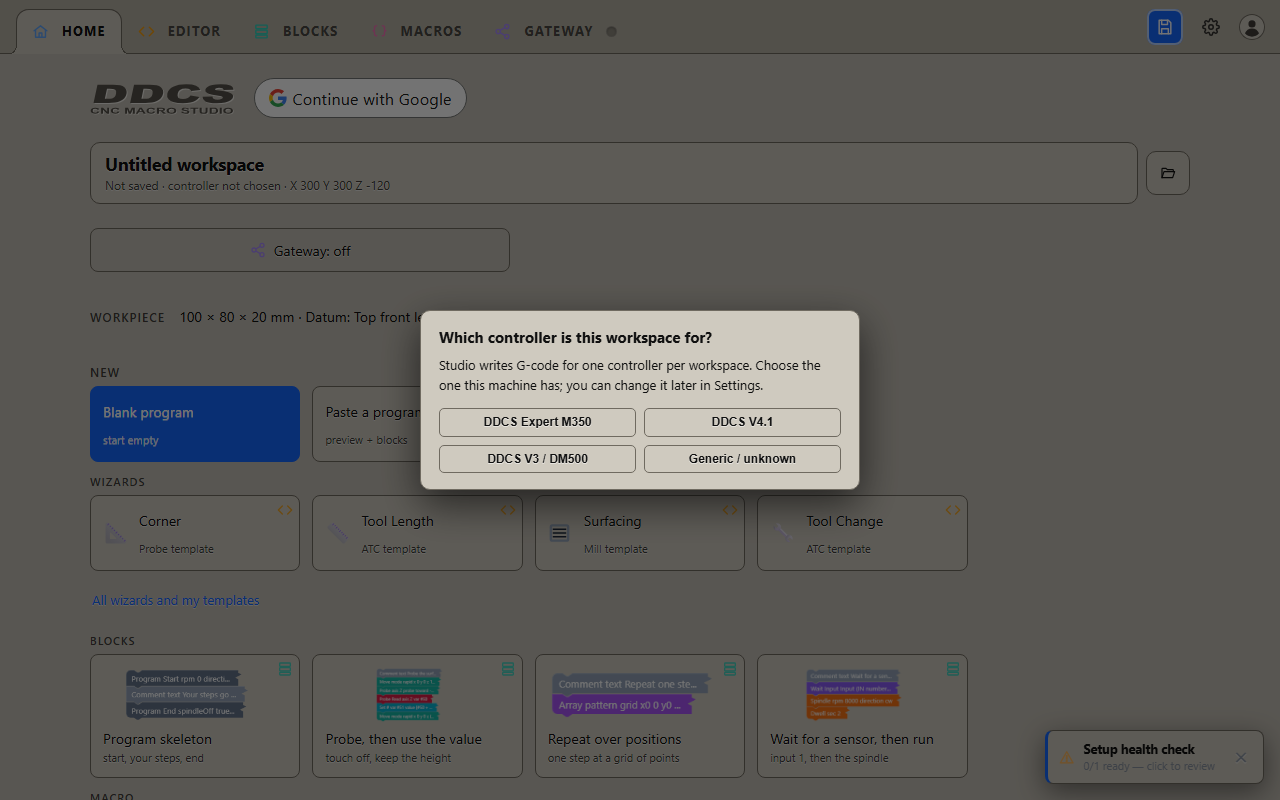Open the Tool Change ATC template
Screen dimensions: 1280x800
tap(862, 533)
